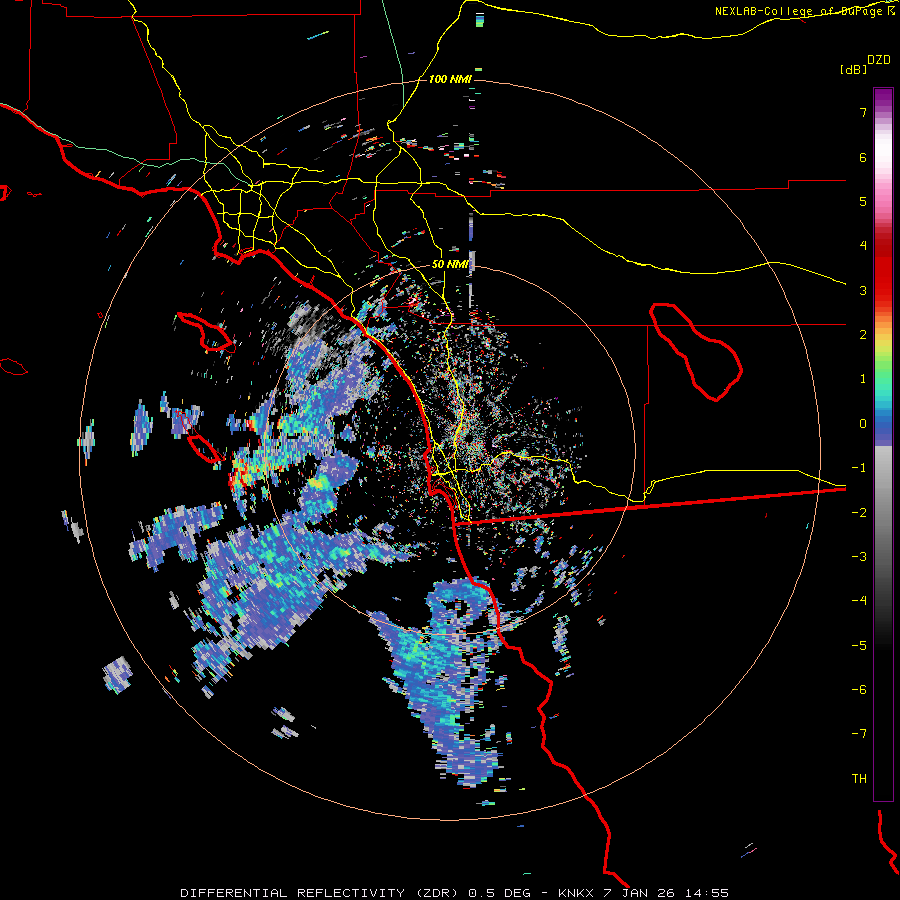
Task: Click the 4 value on color scale
Action: click(863, 246)
